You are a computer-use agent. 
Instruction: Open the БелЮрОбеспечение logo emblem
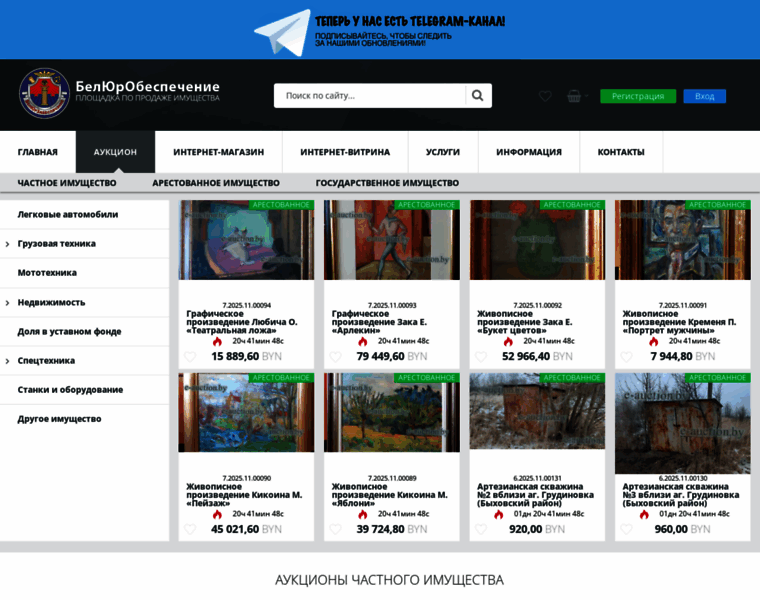pyautogui.click(x=44, y=93)
